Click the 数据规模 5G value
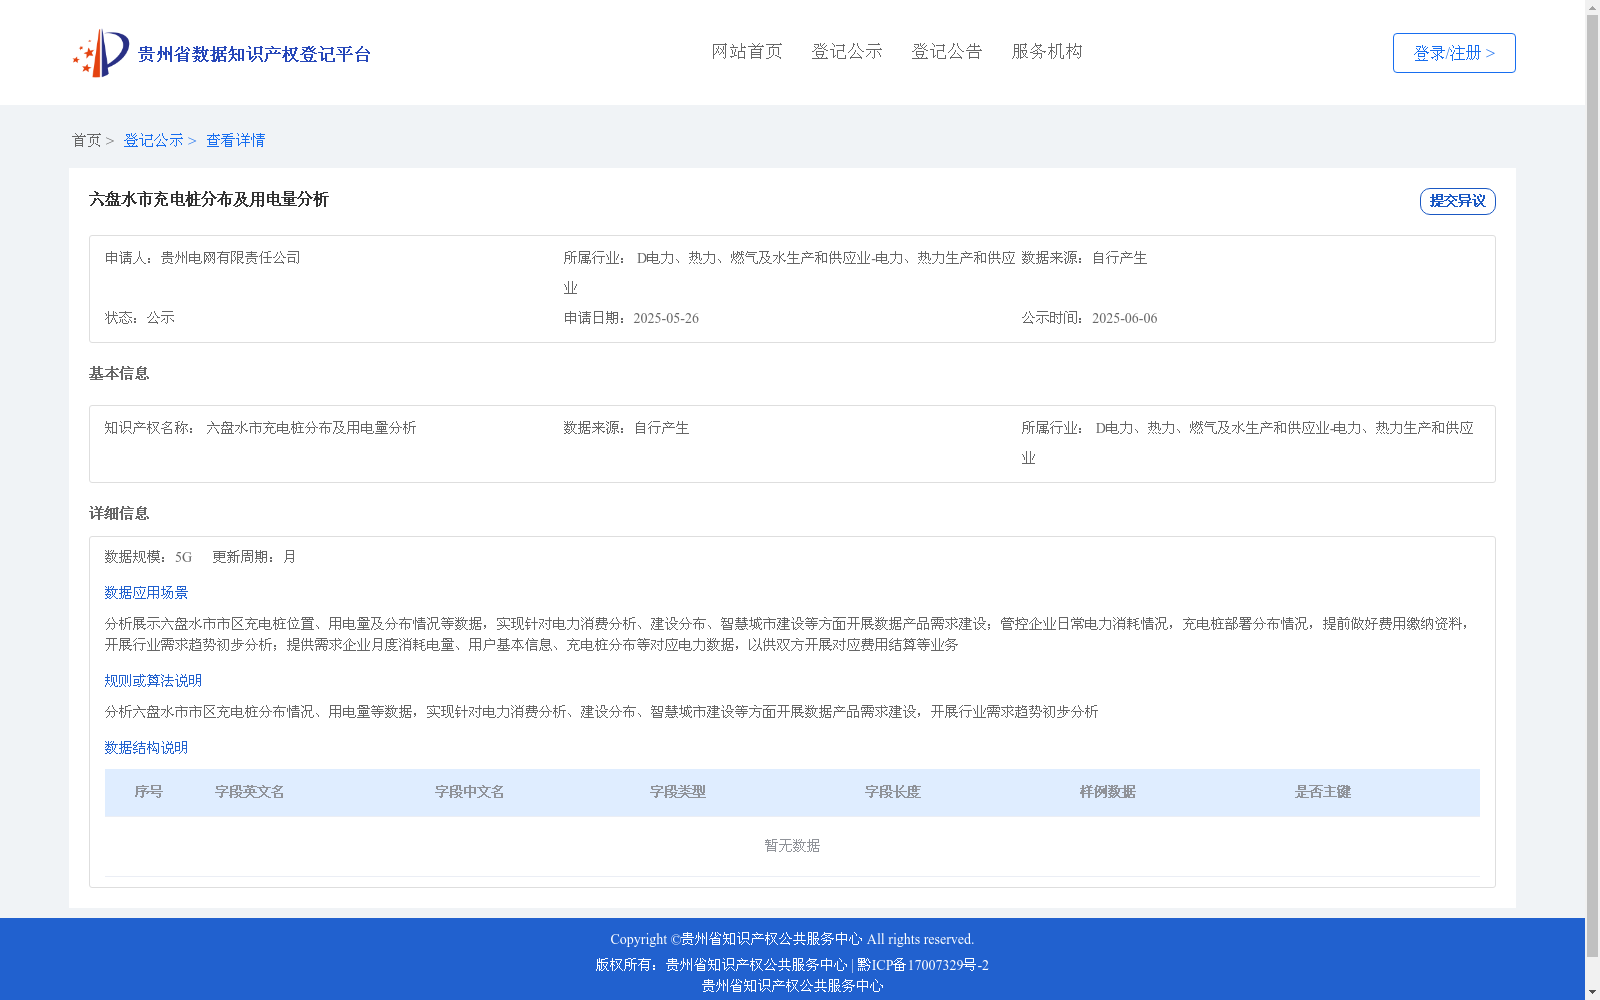 pyautogui.click(x=183, y=557)
